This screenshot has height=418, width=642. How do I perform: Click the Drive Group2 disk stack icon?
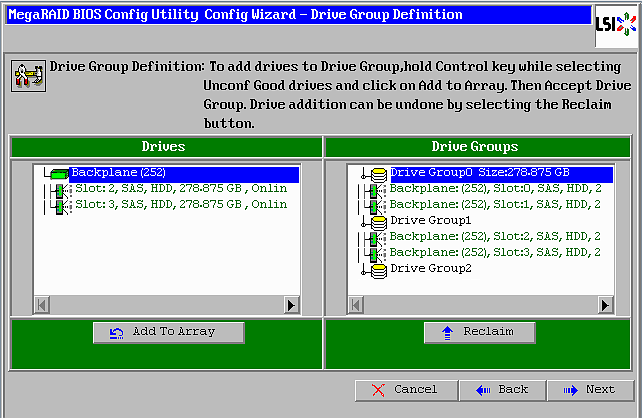(377, 269)
